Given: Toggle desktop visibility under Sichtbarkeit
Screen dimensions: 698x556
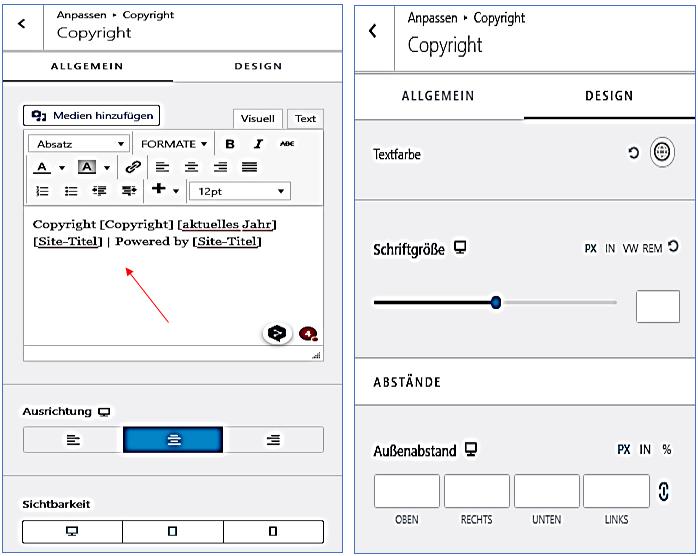Looking at the screenshot, I should pyautogui.click(x=72, y=532).
